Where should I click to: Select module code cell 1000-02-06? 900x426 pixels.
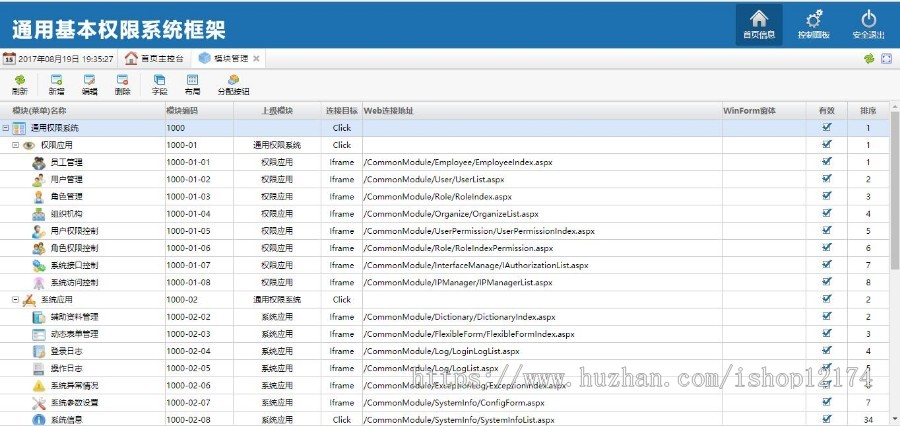click(x=199, y=385)
